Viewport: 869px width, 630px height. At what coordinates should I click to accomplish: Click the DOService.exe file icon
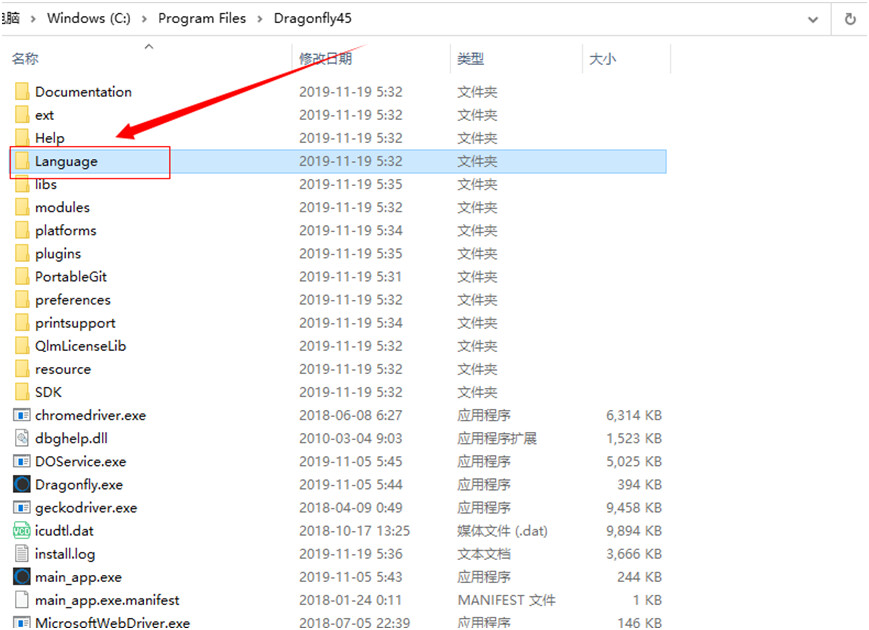(x=22, y=462)
